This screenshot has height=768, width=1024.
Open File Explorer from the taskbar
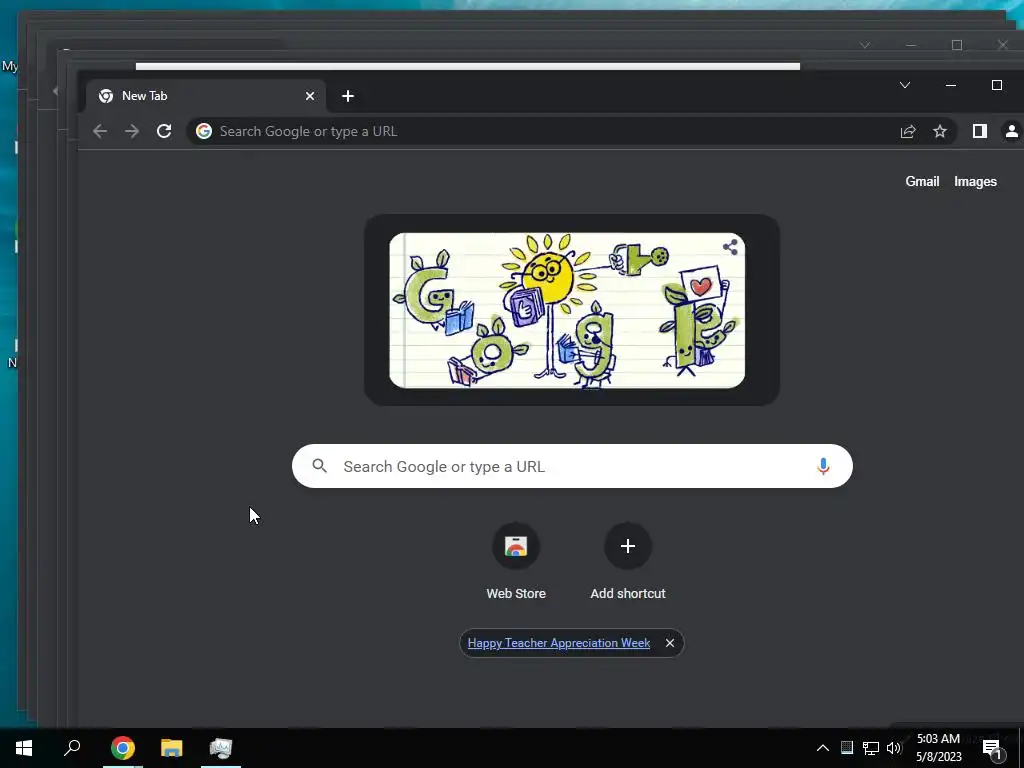click(172, 748)
